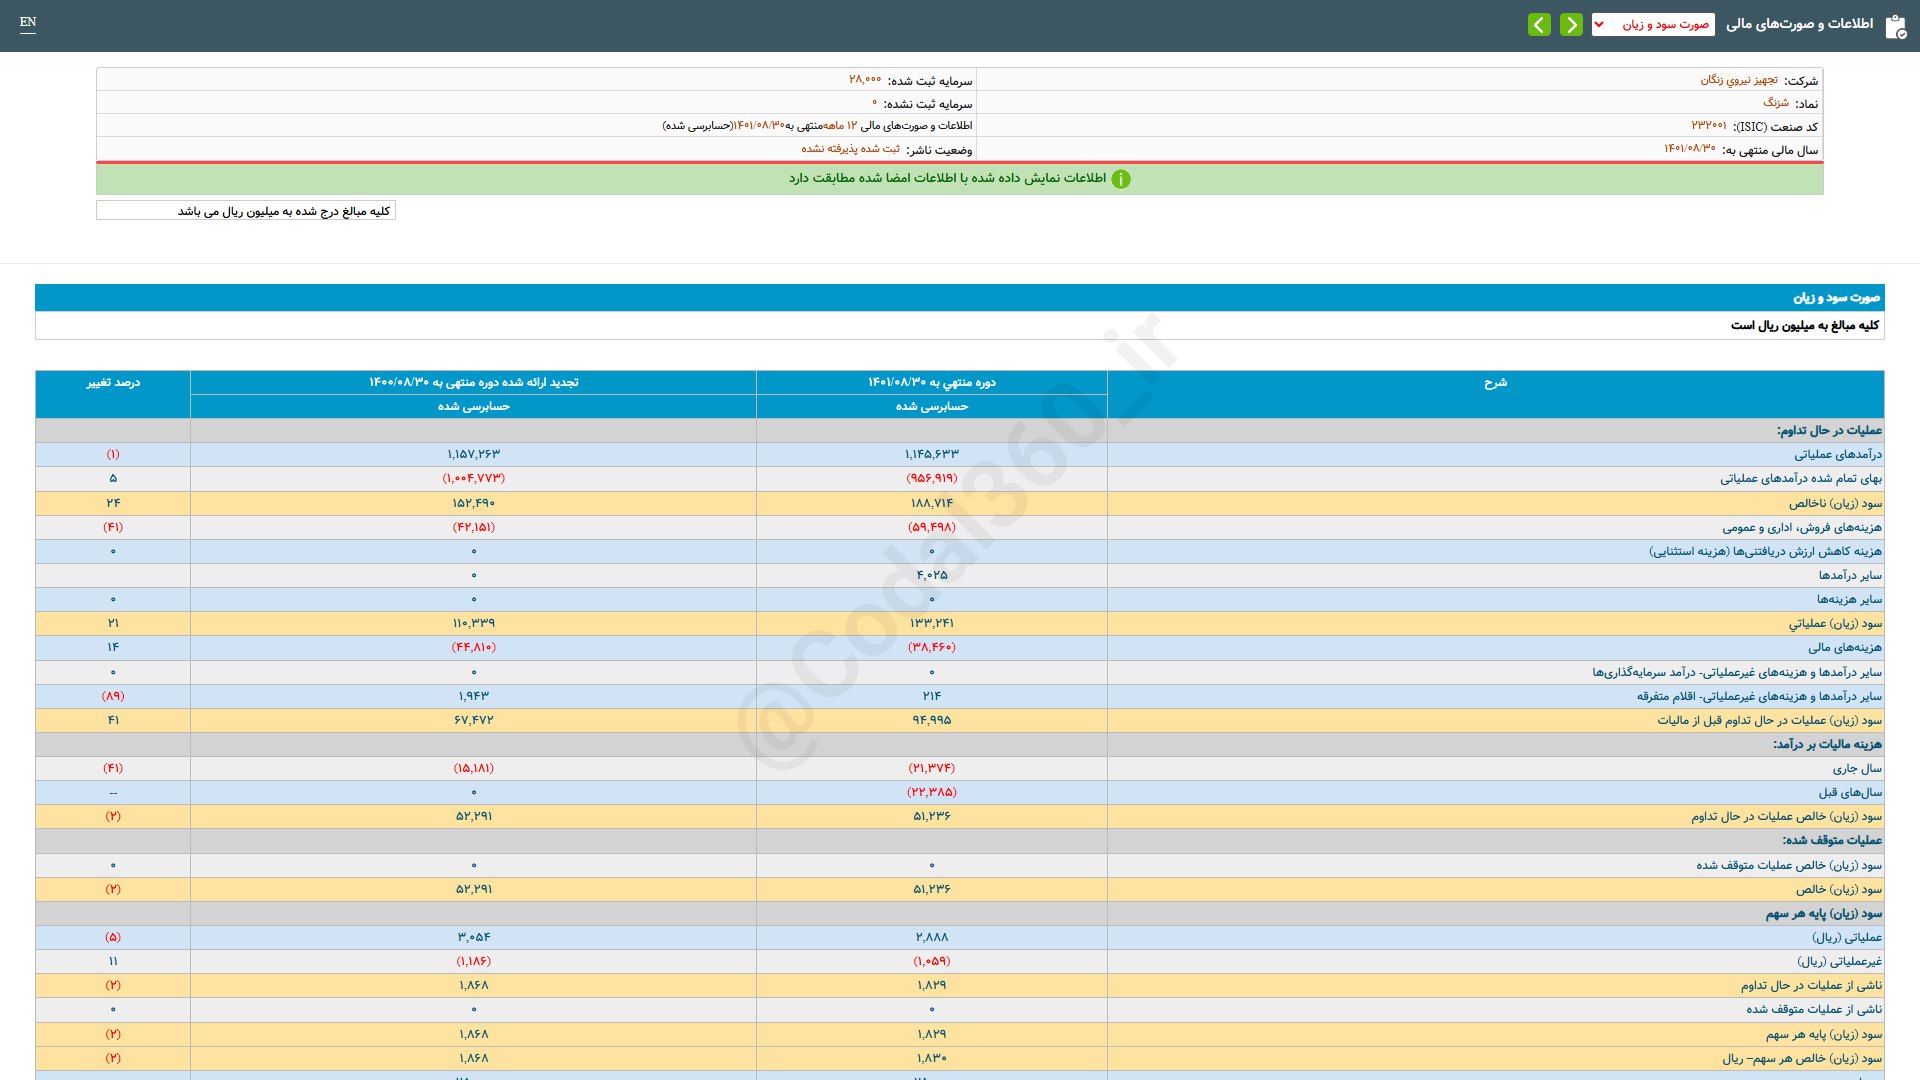The image size is (1920, 1080).
Task: Switch language with the EN link
Action: pos(28,22)
